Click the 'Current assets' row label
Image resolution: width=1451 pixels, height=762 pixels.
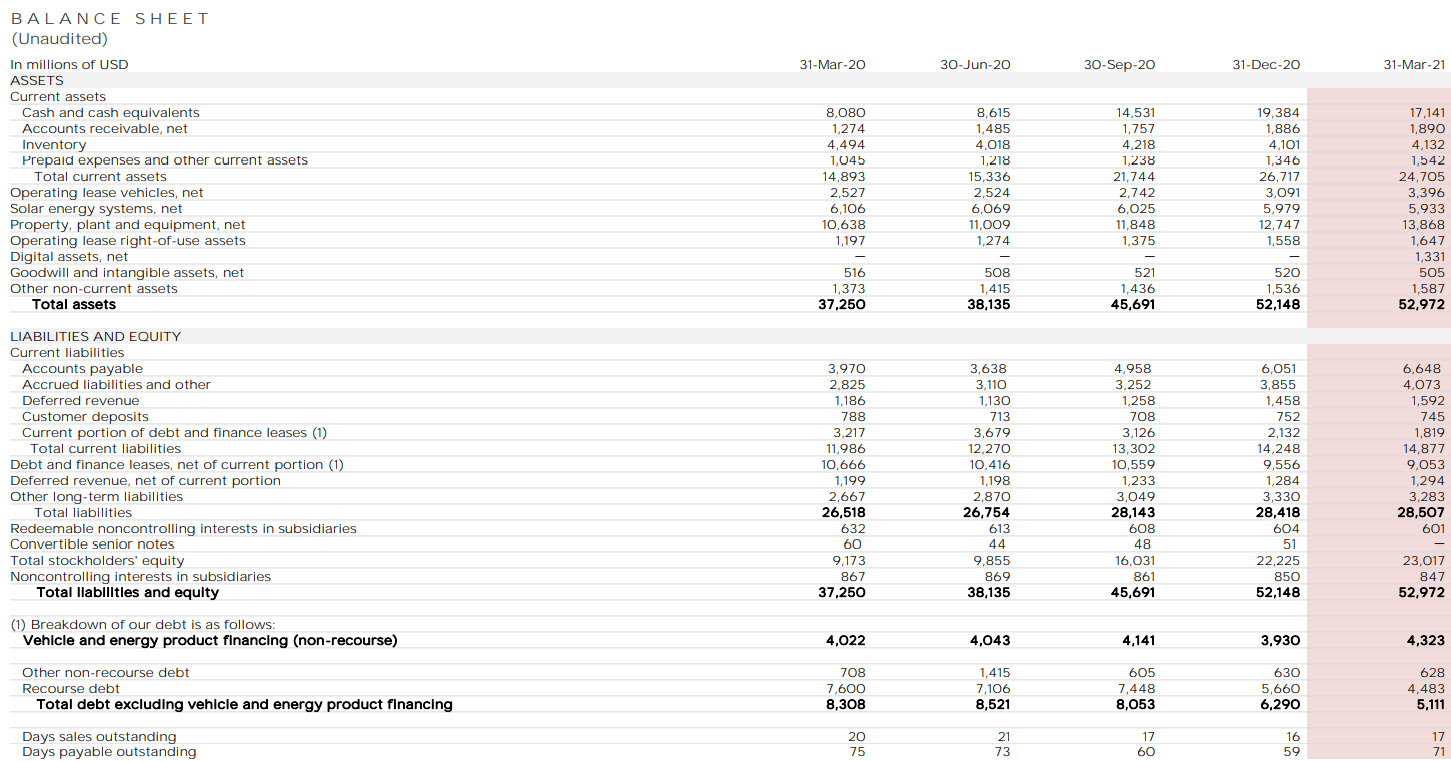tap(58, 96)
